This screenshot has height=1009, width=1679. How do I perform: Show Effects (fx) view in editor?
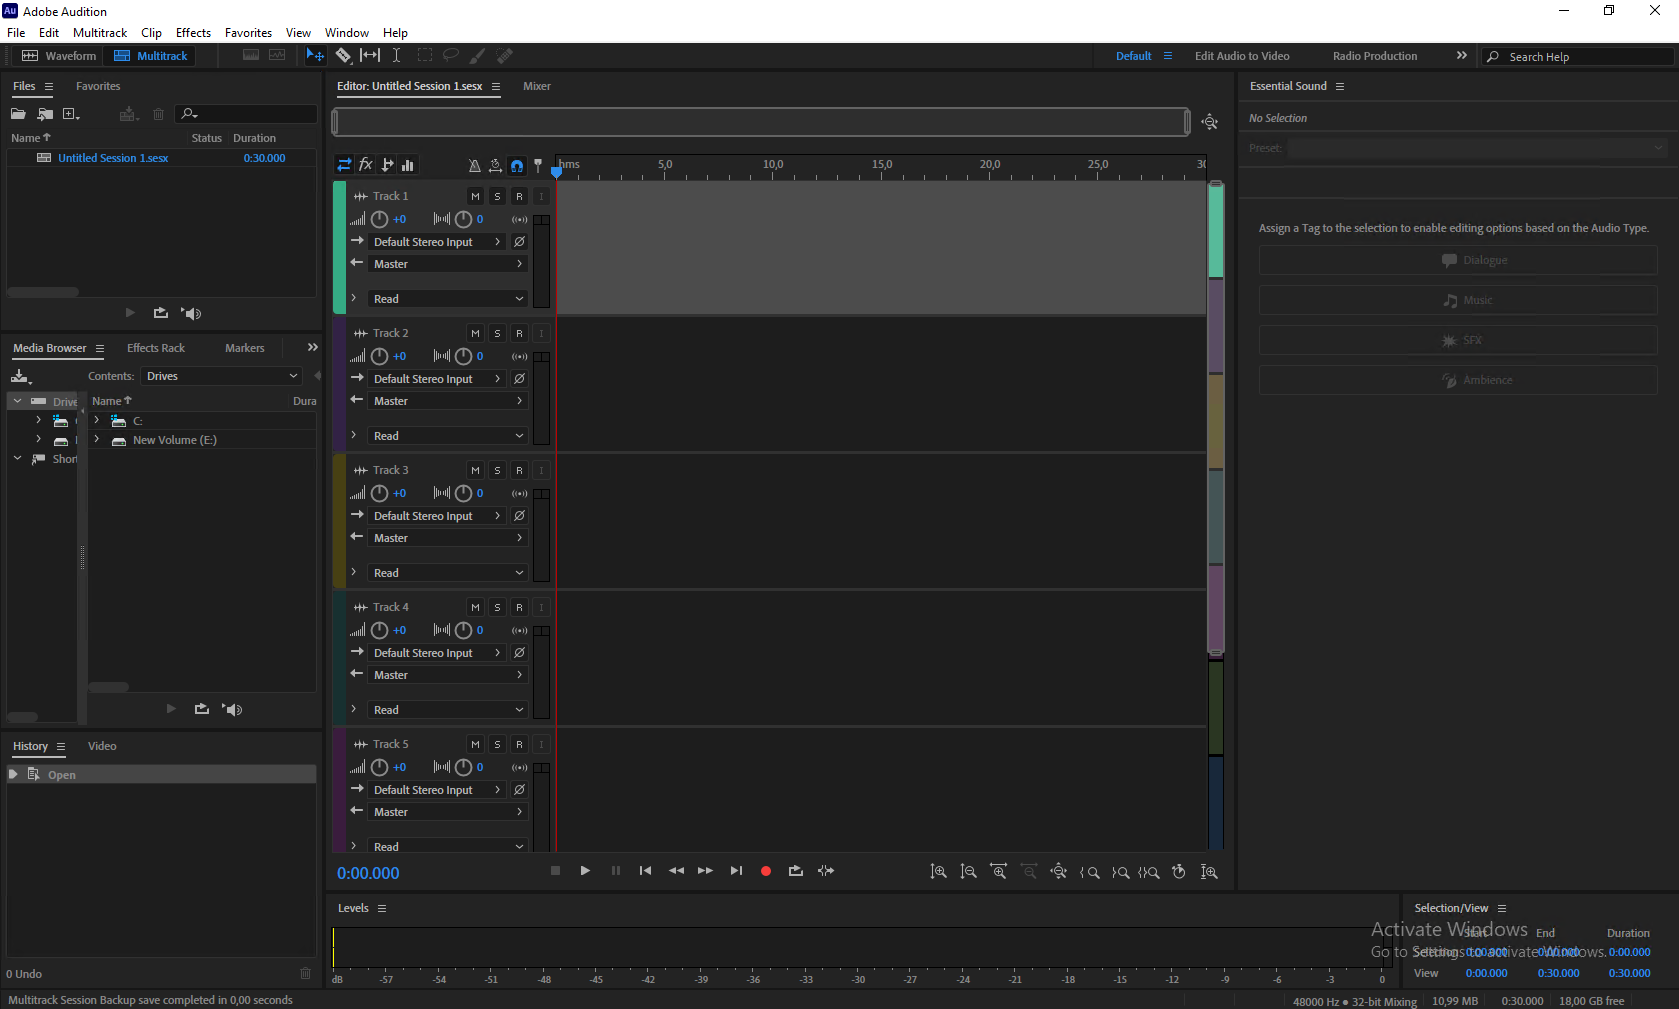(366, 165)
